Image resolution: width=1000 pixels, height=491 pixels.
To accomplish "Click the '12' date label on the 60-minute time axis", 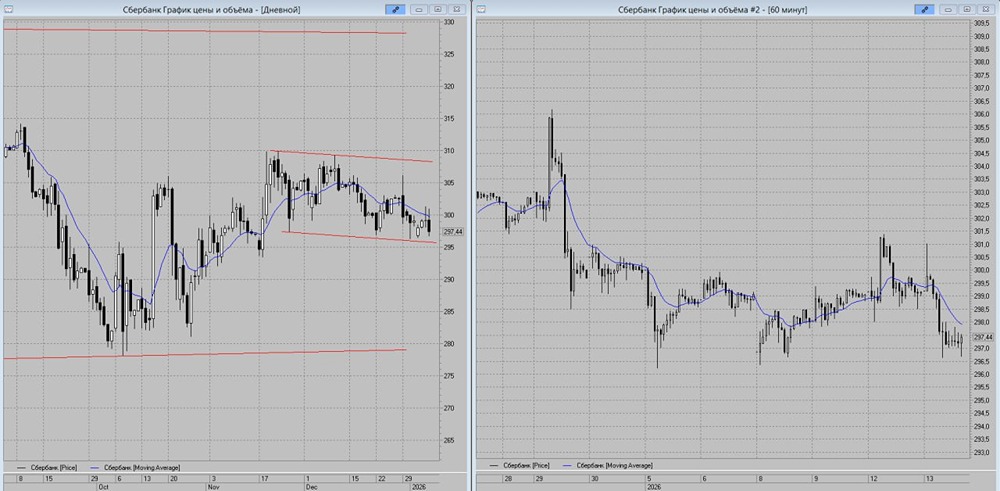I will point(873,478).
